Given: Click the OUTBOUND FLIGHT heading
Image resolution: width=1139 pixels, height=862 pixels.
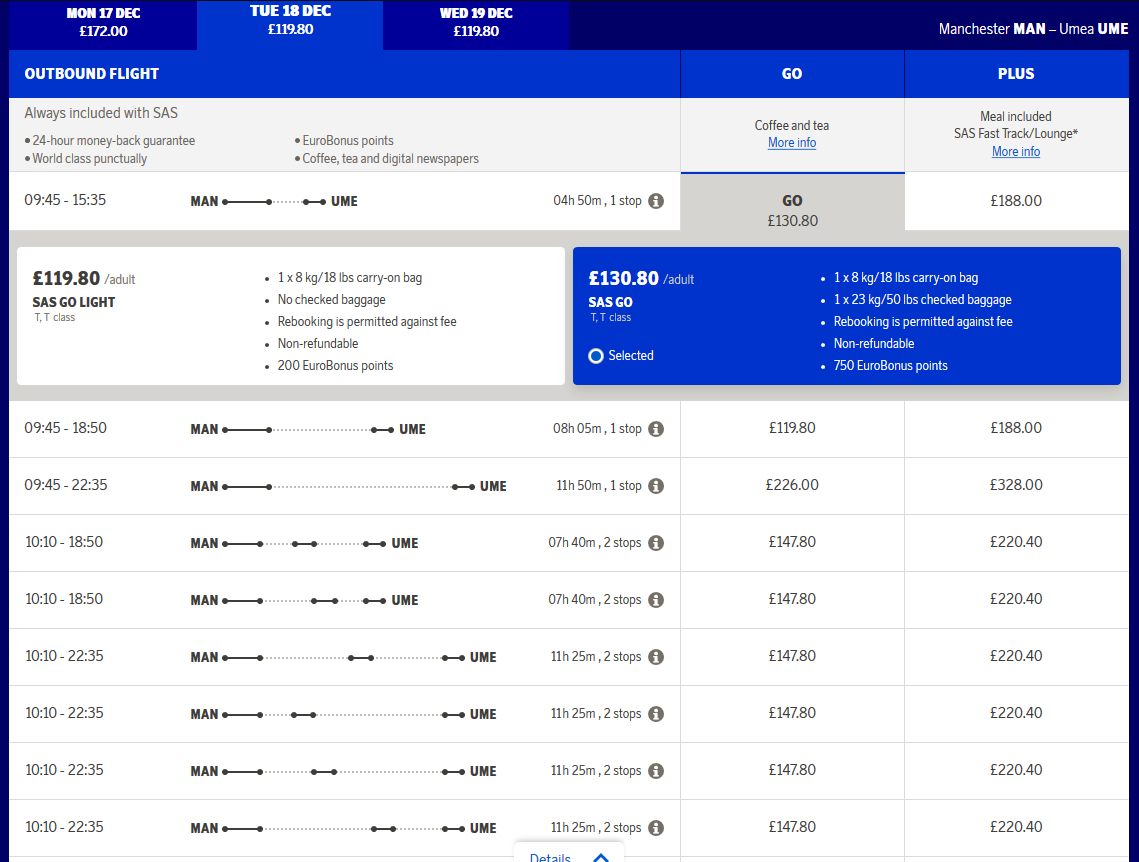Looking at the screenshot, I should point(92,73).
